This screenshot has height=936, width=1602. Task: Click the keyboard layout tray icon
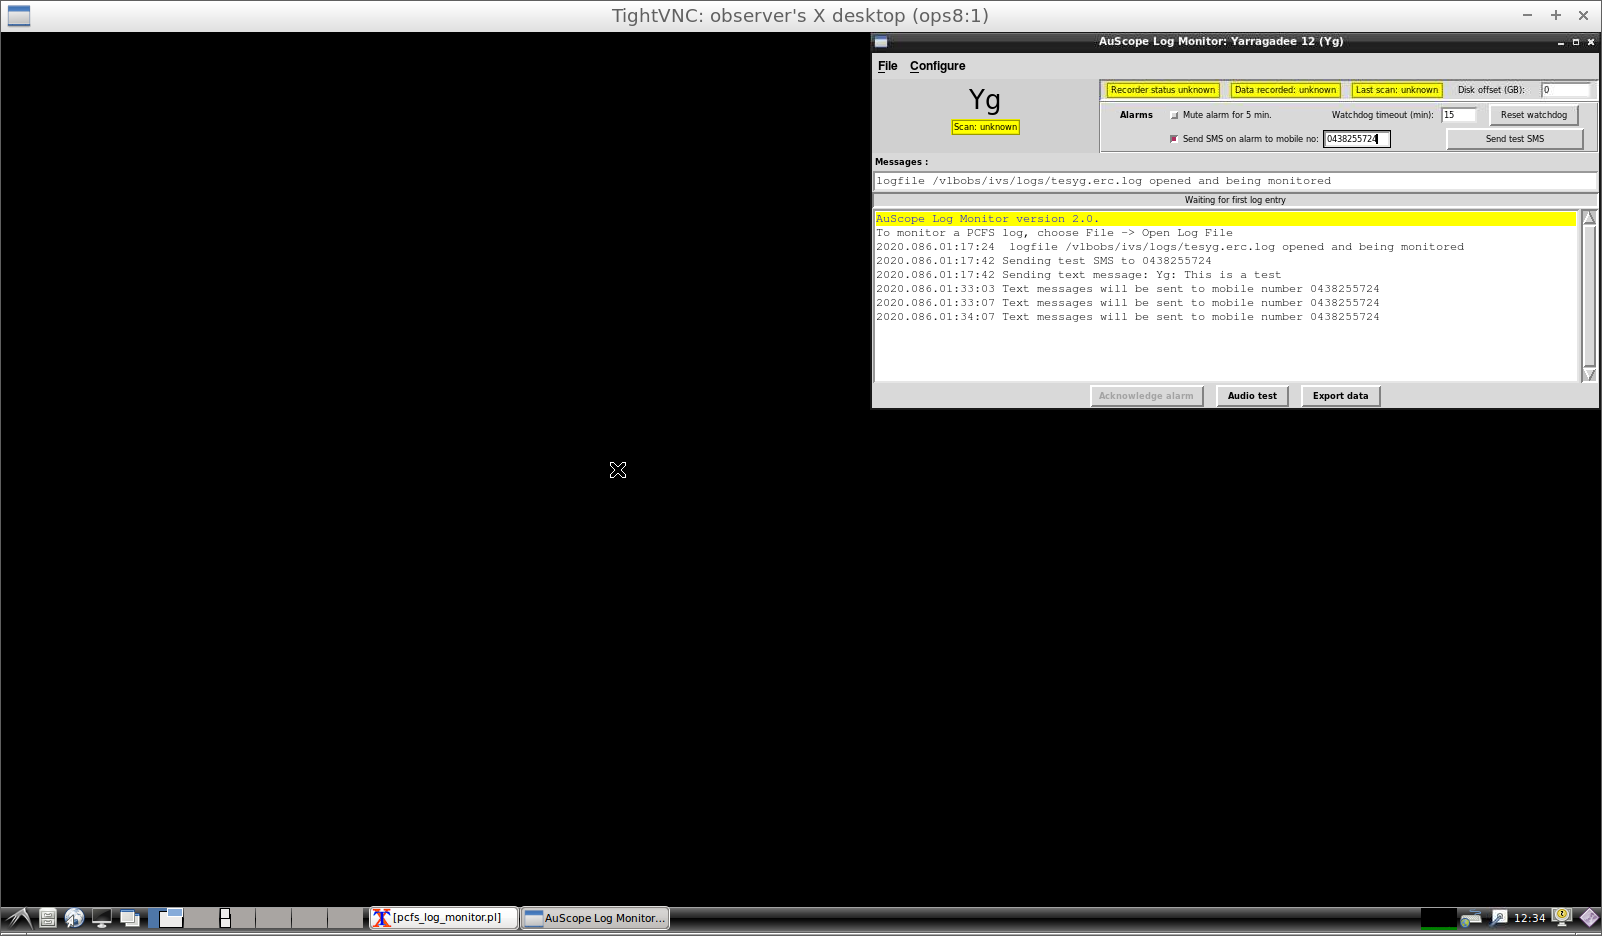coord(1470,918)
